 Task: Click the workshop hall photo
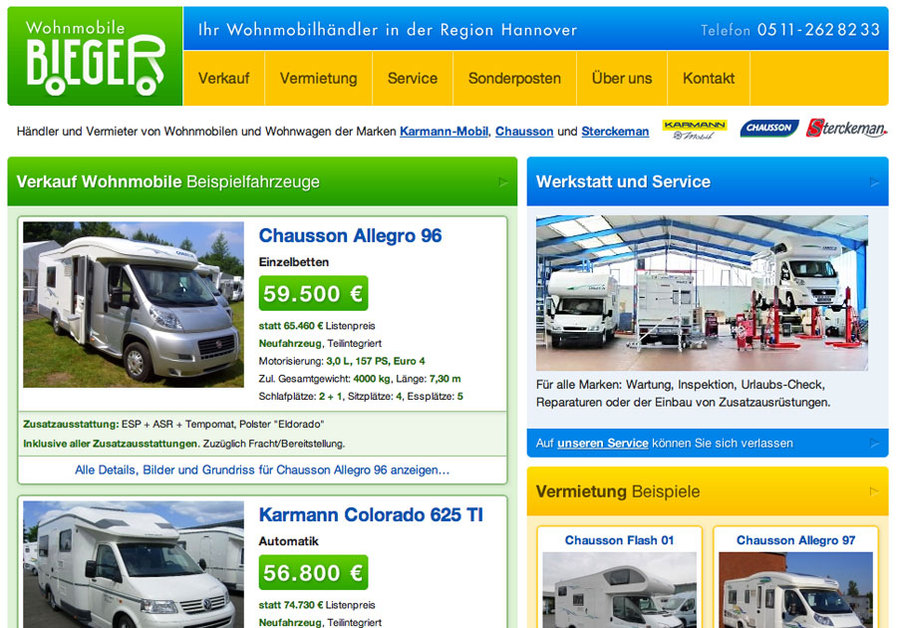[x=702, y=293]
